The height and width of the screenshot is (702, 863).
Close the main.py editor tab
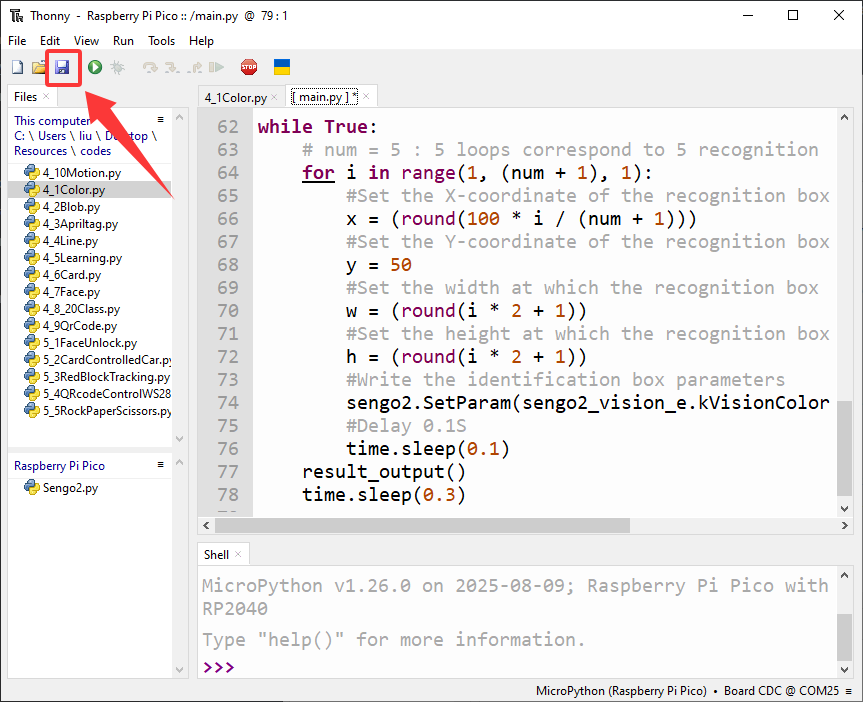(366, 97)
